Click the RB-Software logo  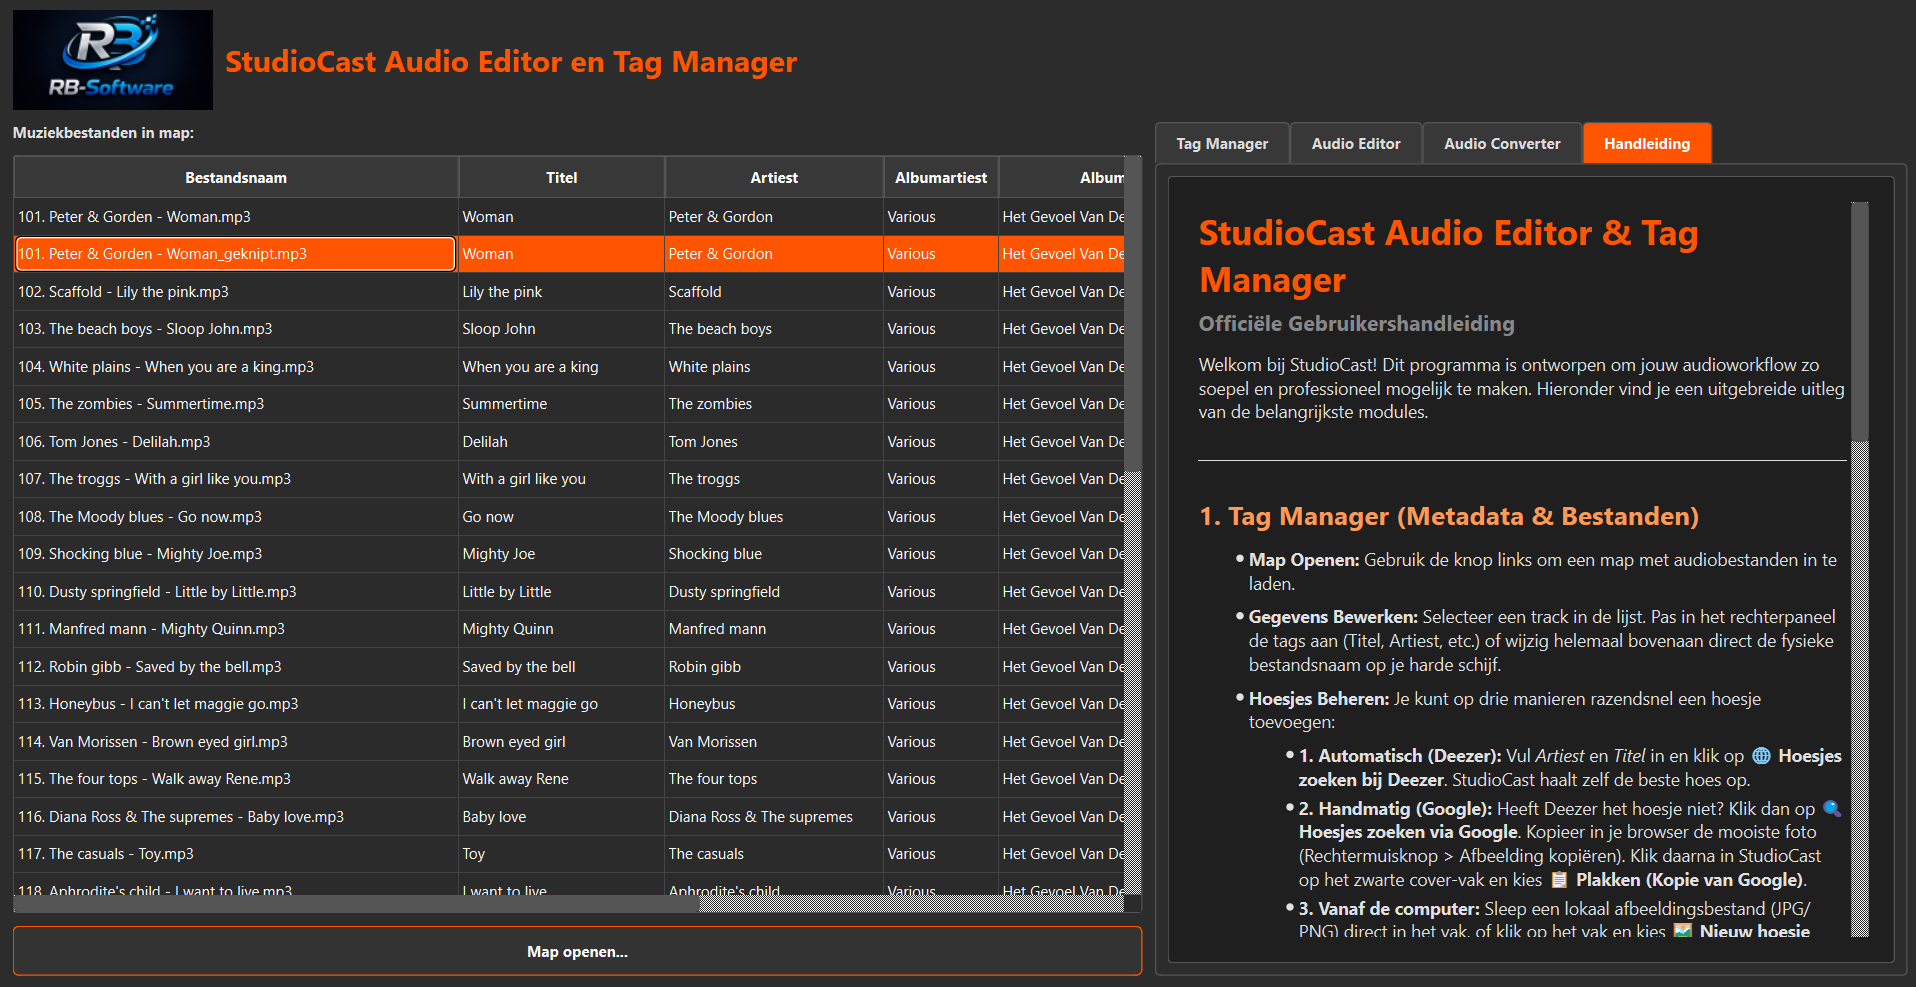click(113, 60)
